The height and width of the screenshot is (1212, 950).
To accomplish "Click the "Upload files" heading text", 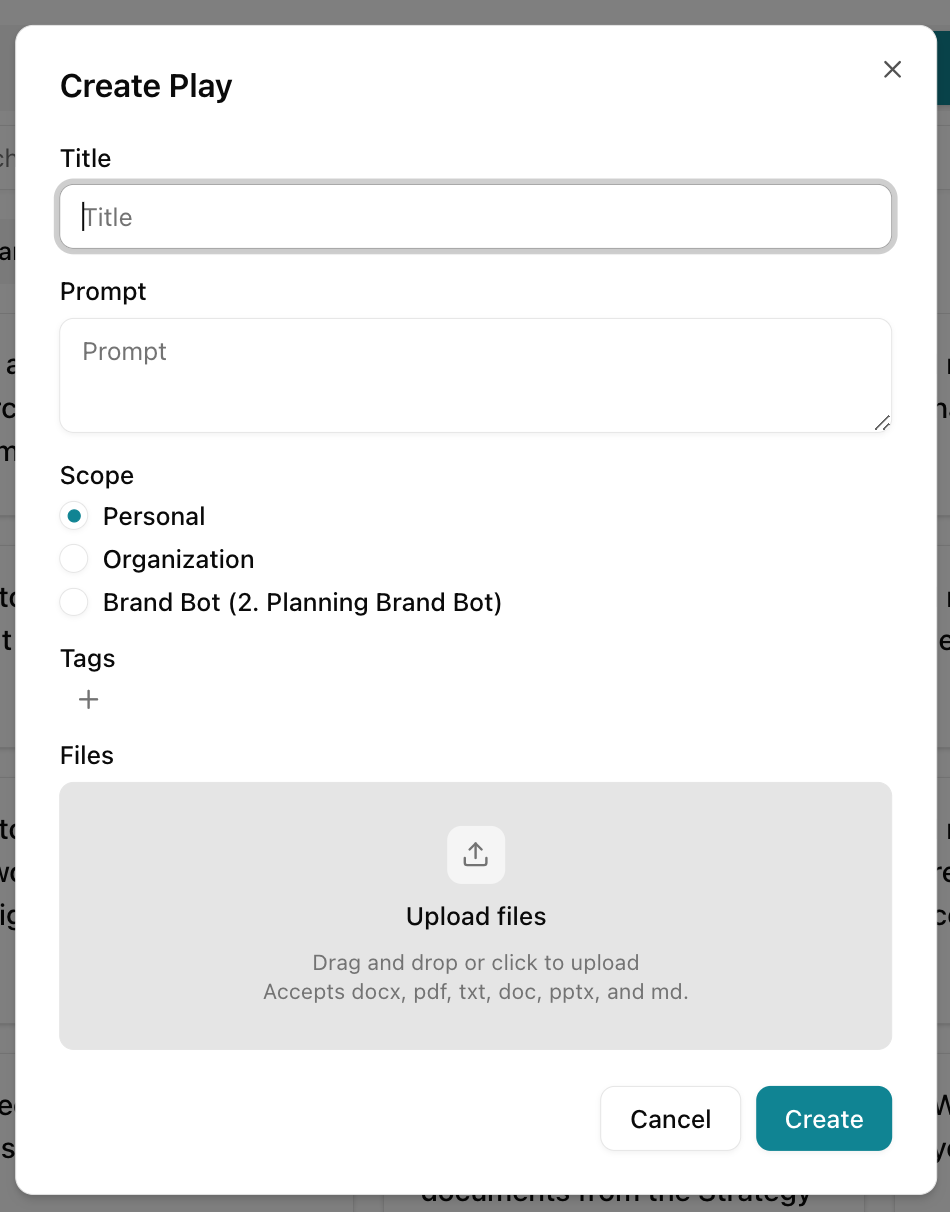I will point(476,917).
